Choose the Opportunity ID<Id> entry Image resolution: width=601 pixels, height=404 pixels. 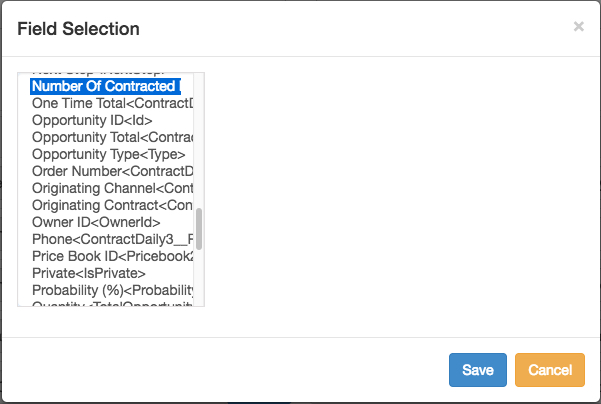[x=92, y=121]
